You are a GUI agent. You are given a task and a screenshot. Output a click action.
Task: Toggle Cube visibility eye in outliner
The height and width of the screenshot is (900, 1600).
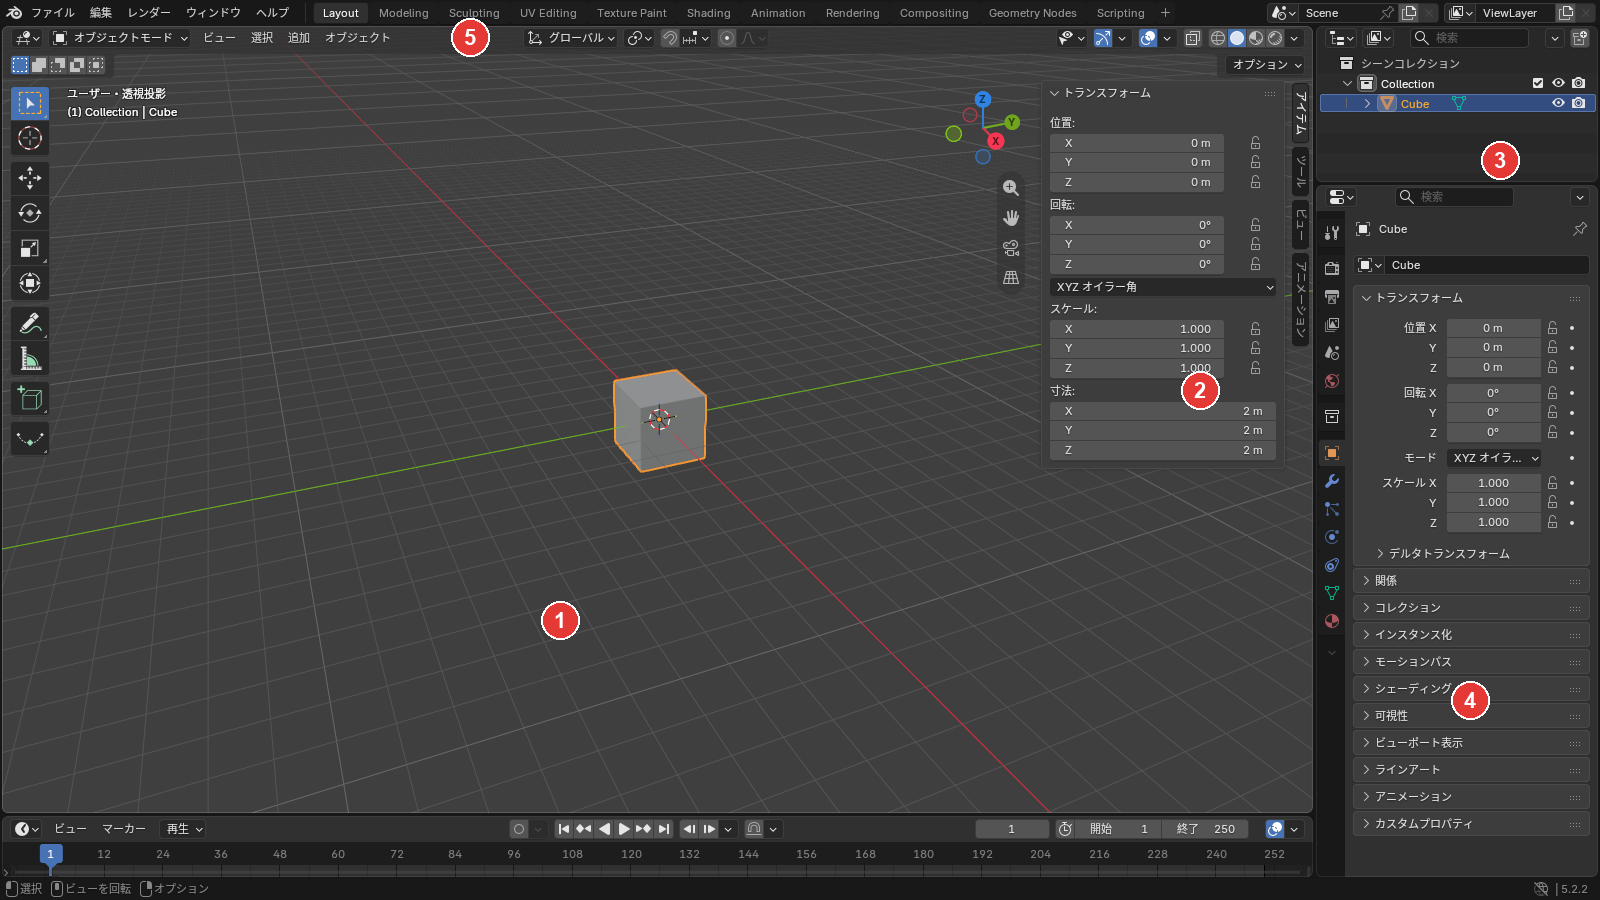1558,103
